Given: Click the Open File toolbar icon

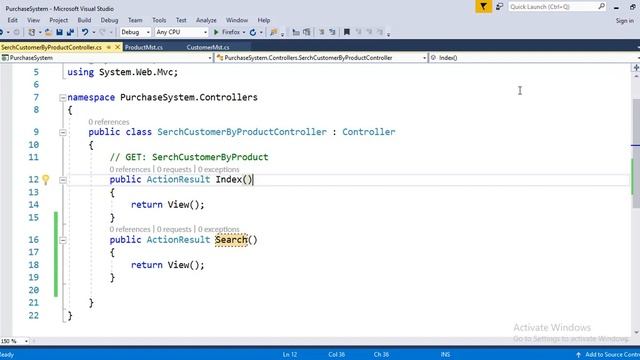Looking at the screenshot, I should [x=48, y=32].
